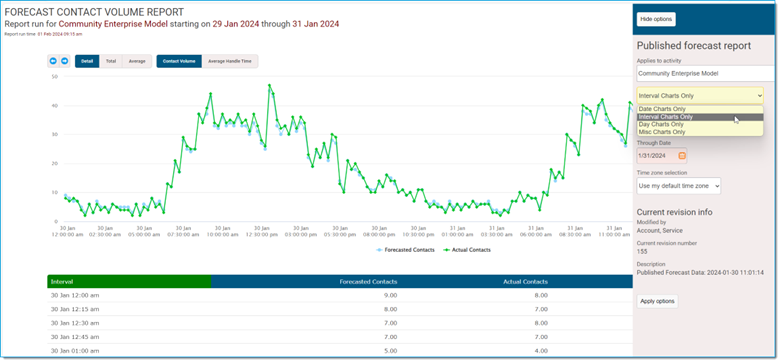Click the 'Published forecast report' heading

click(694, 46)
